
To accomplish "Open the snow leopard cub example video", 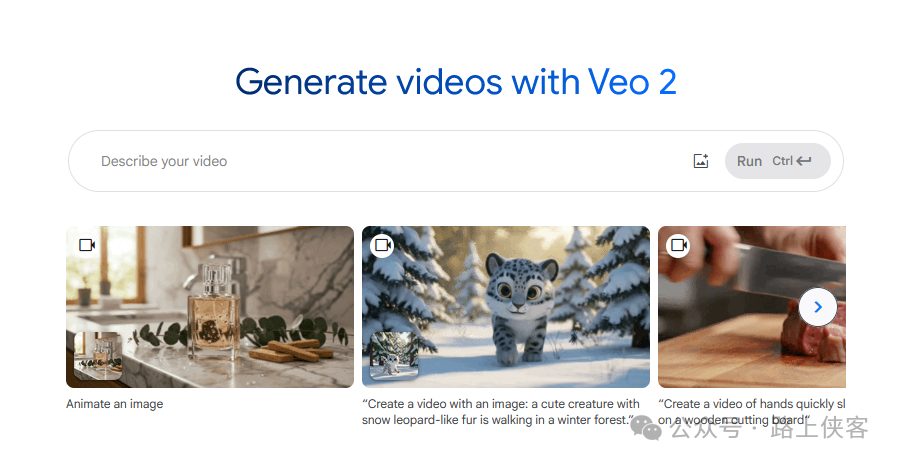I will 506,307.
